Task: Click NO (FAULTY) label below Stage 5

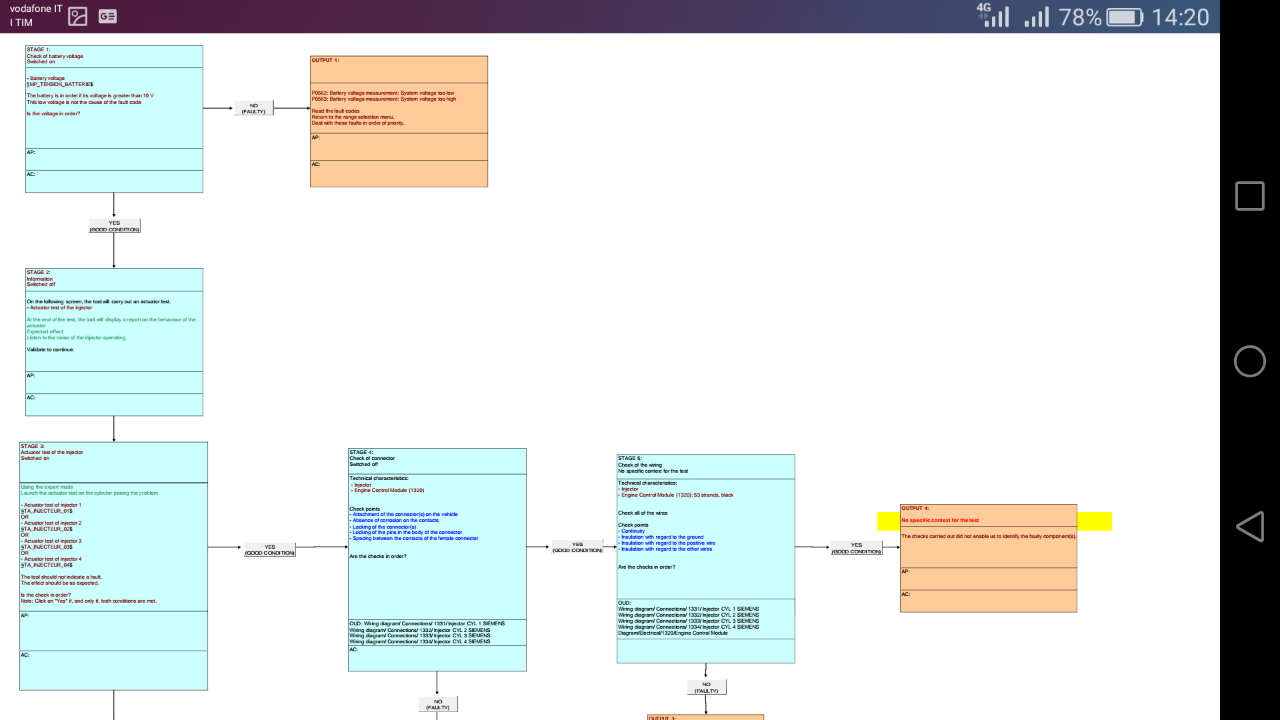Action: point(706,687)
